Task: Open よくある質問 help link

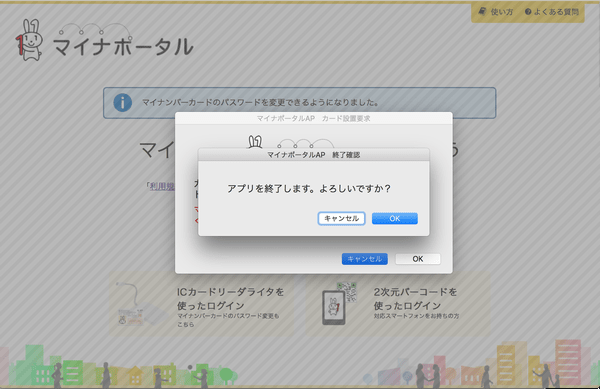Action: click(x=551, y=12)
